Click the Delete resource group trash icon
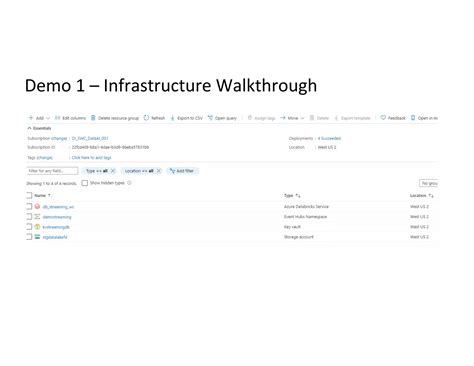474x366 pixels. point(93,118)
